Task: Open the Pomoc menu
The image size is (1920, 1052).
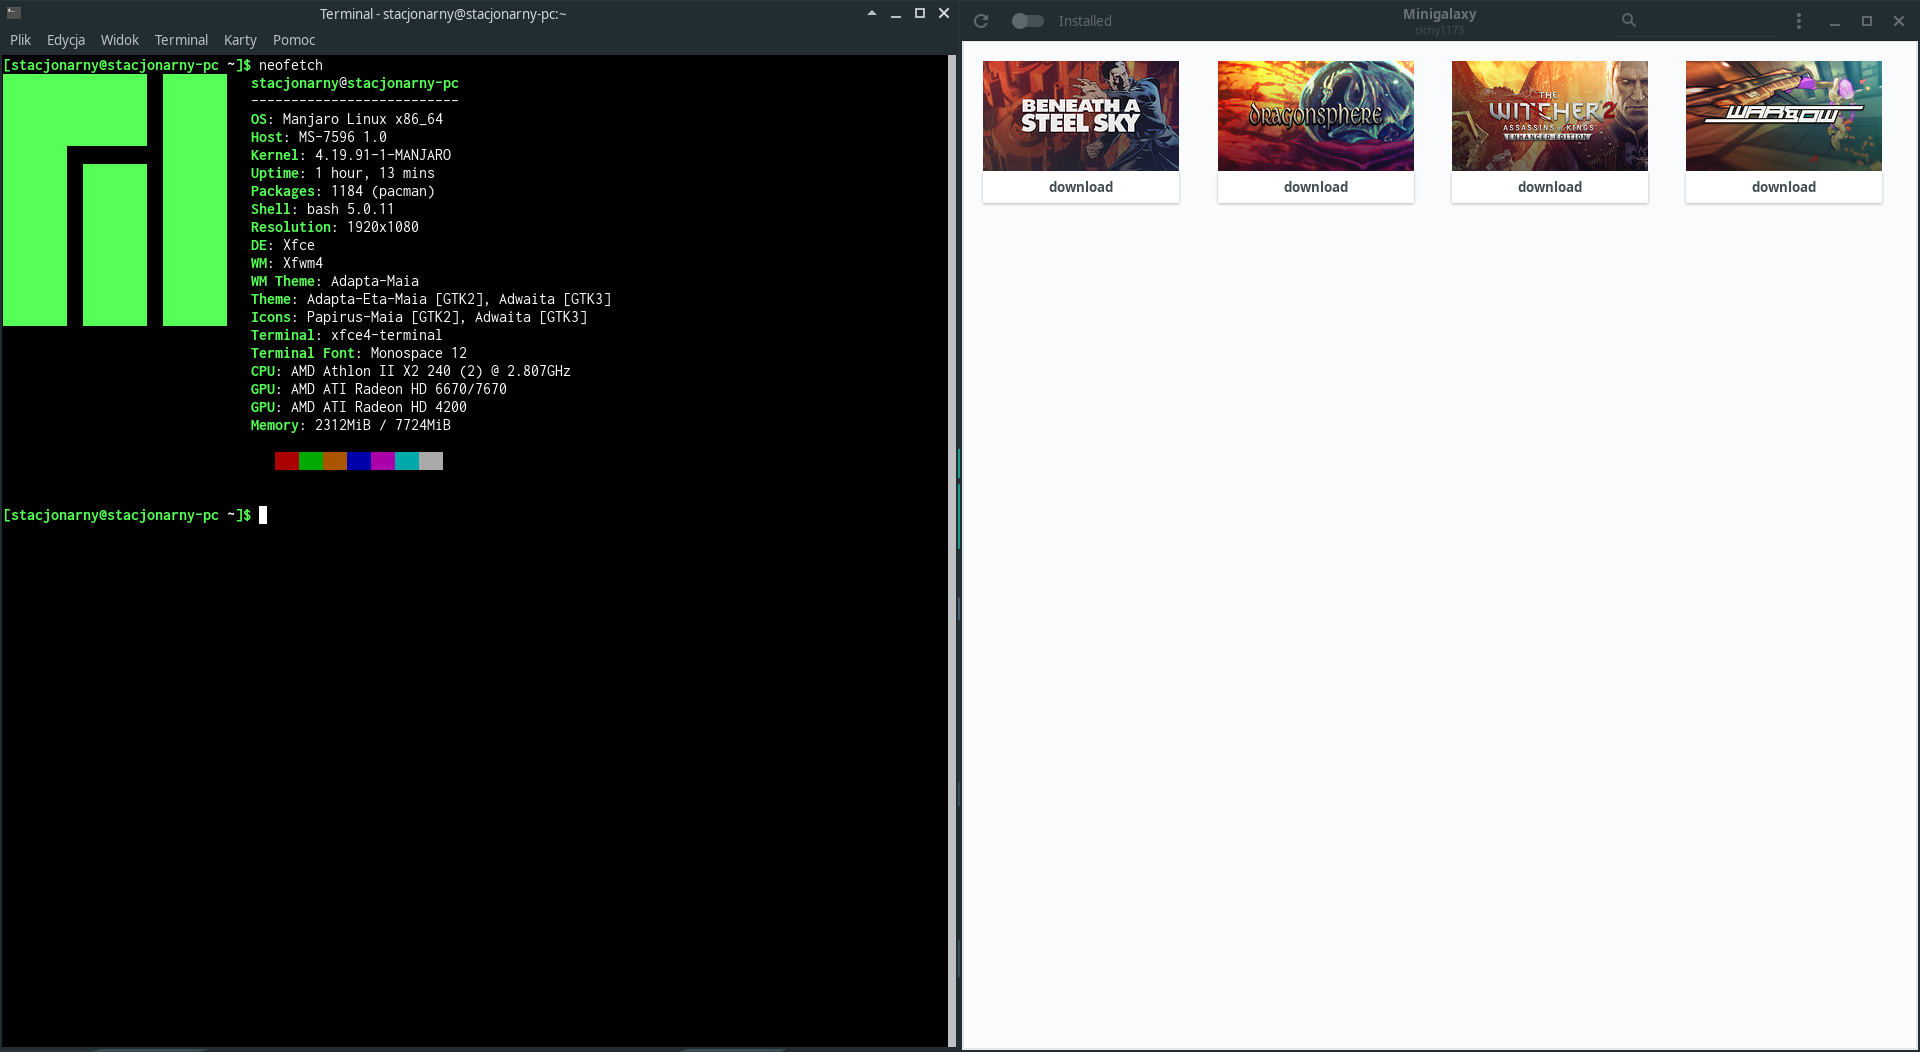Action: 293,40
